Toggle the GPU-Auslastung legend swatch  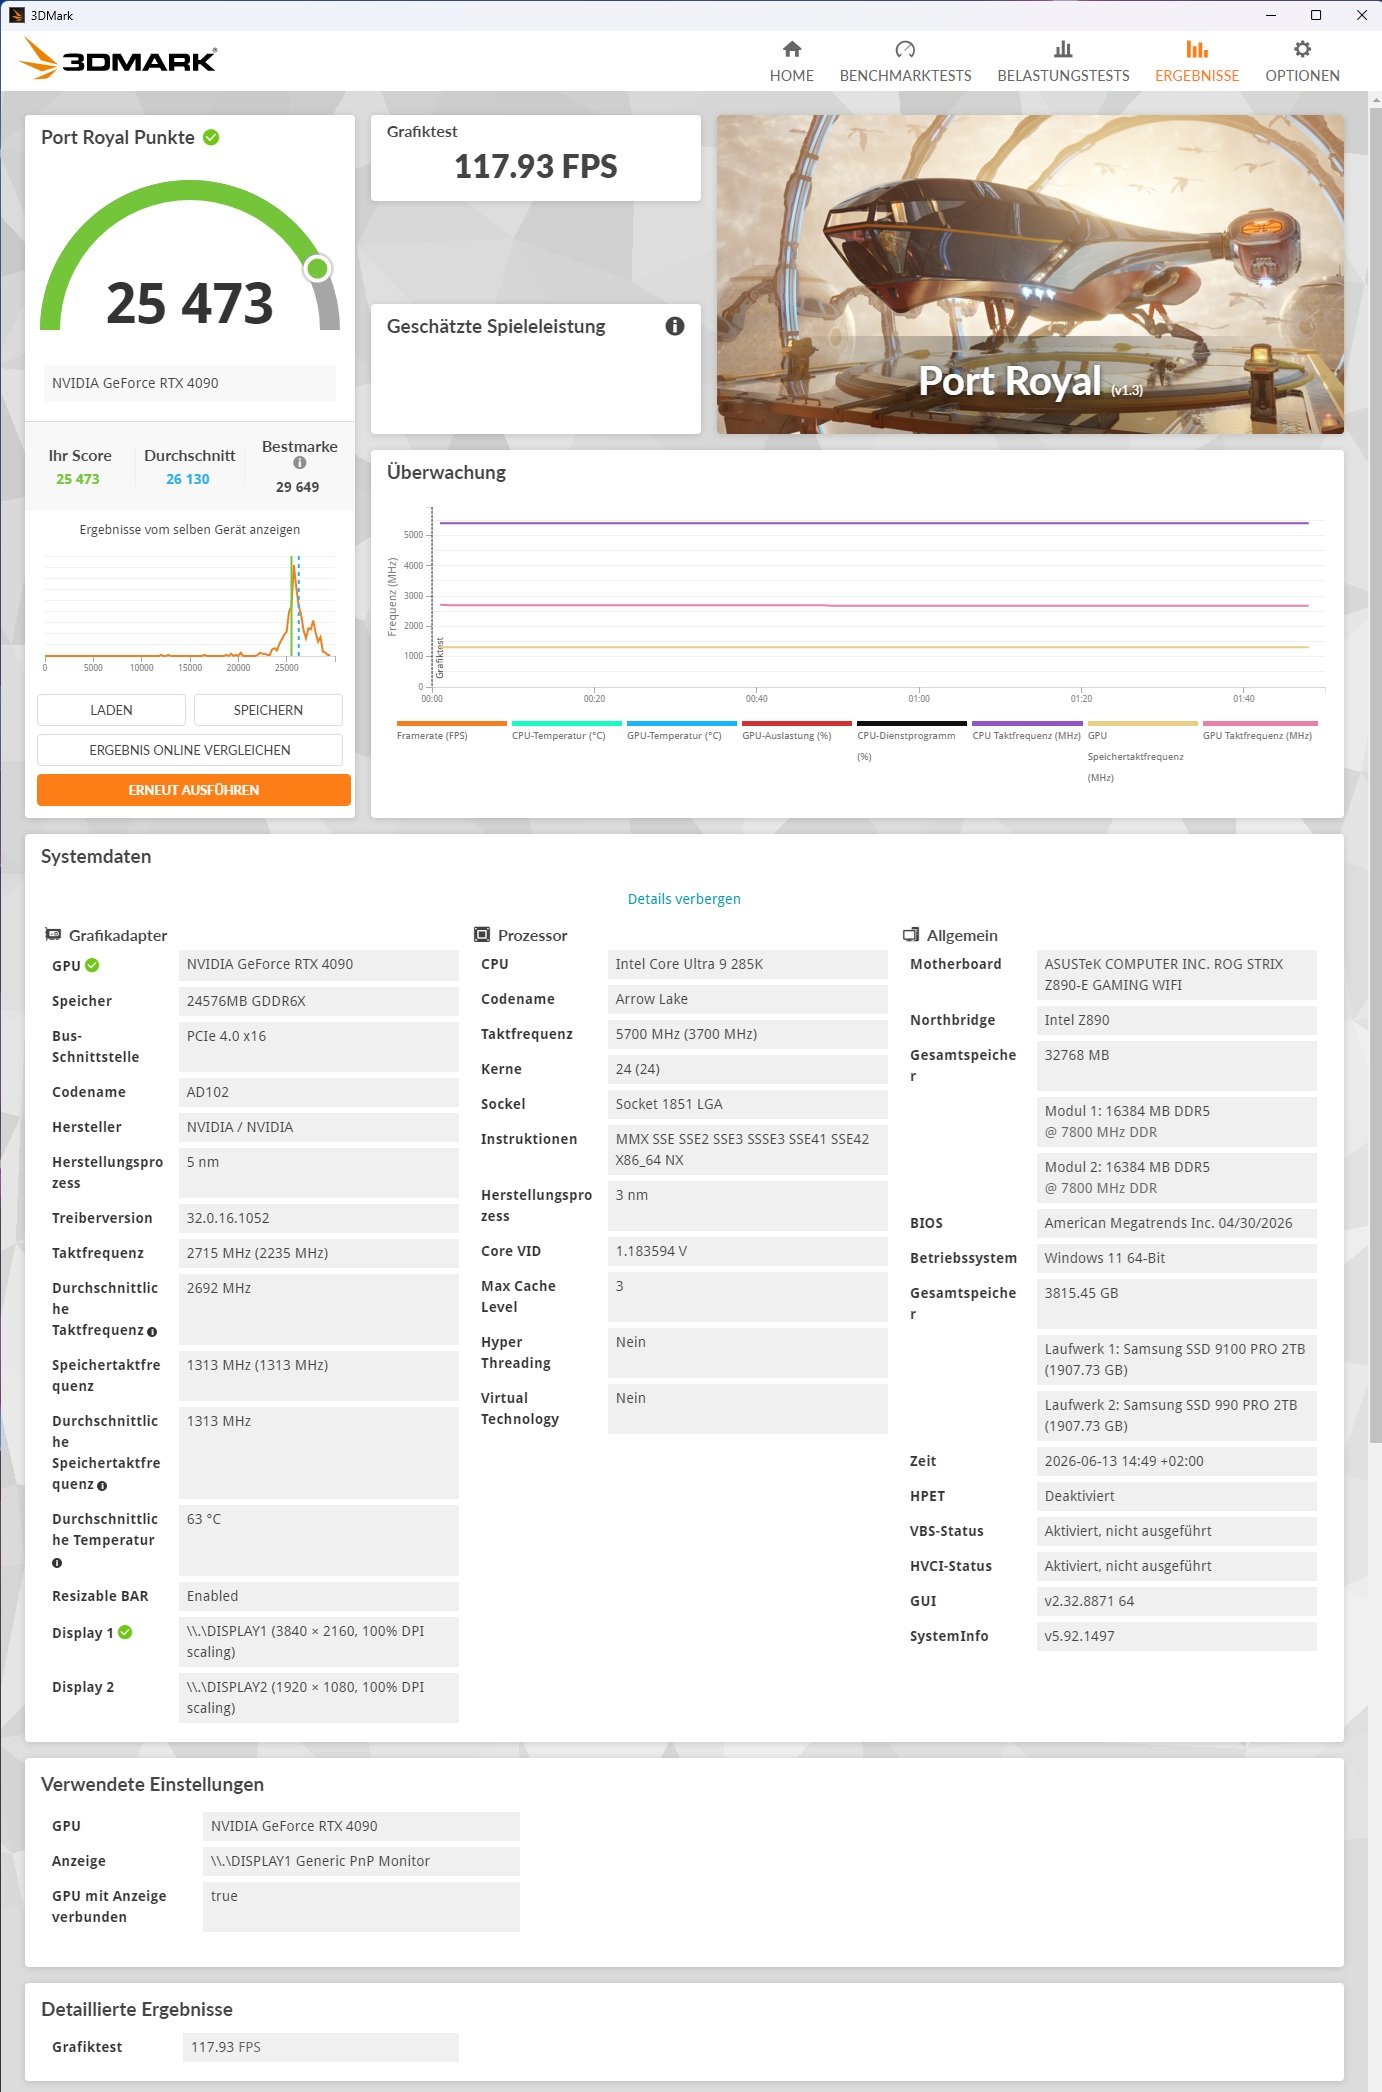(796, 723)
